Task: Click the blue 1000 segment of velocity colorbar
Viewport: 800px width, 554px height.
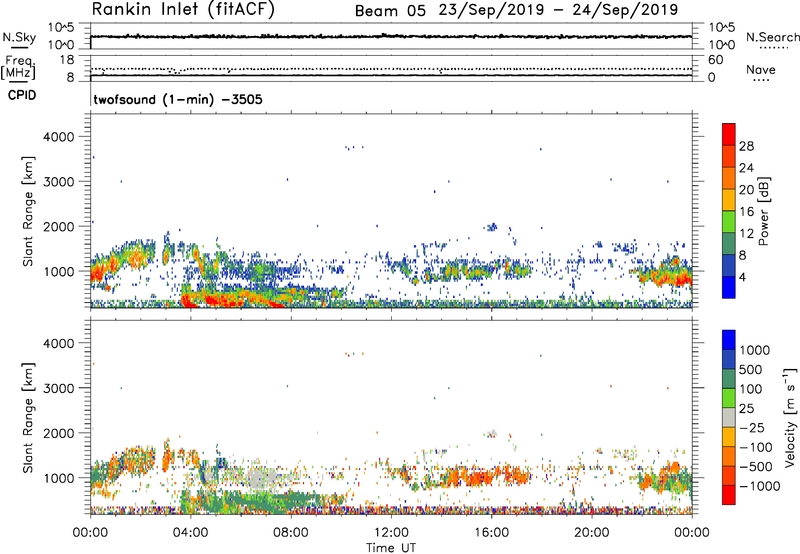Action: [729, 340]
